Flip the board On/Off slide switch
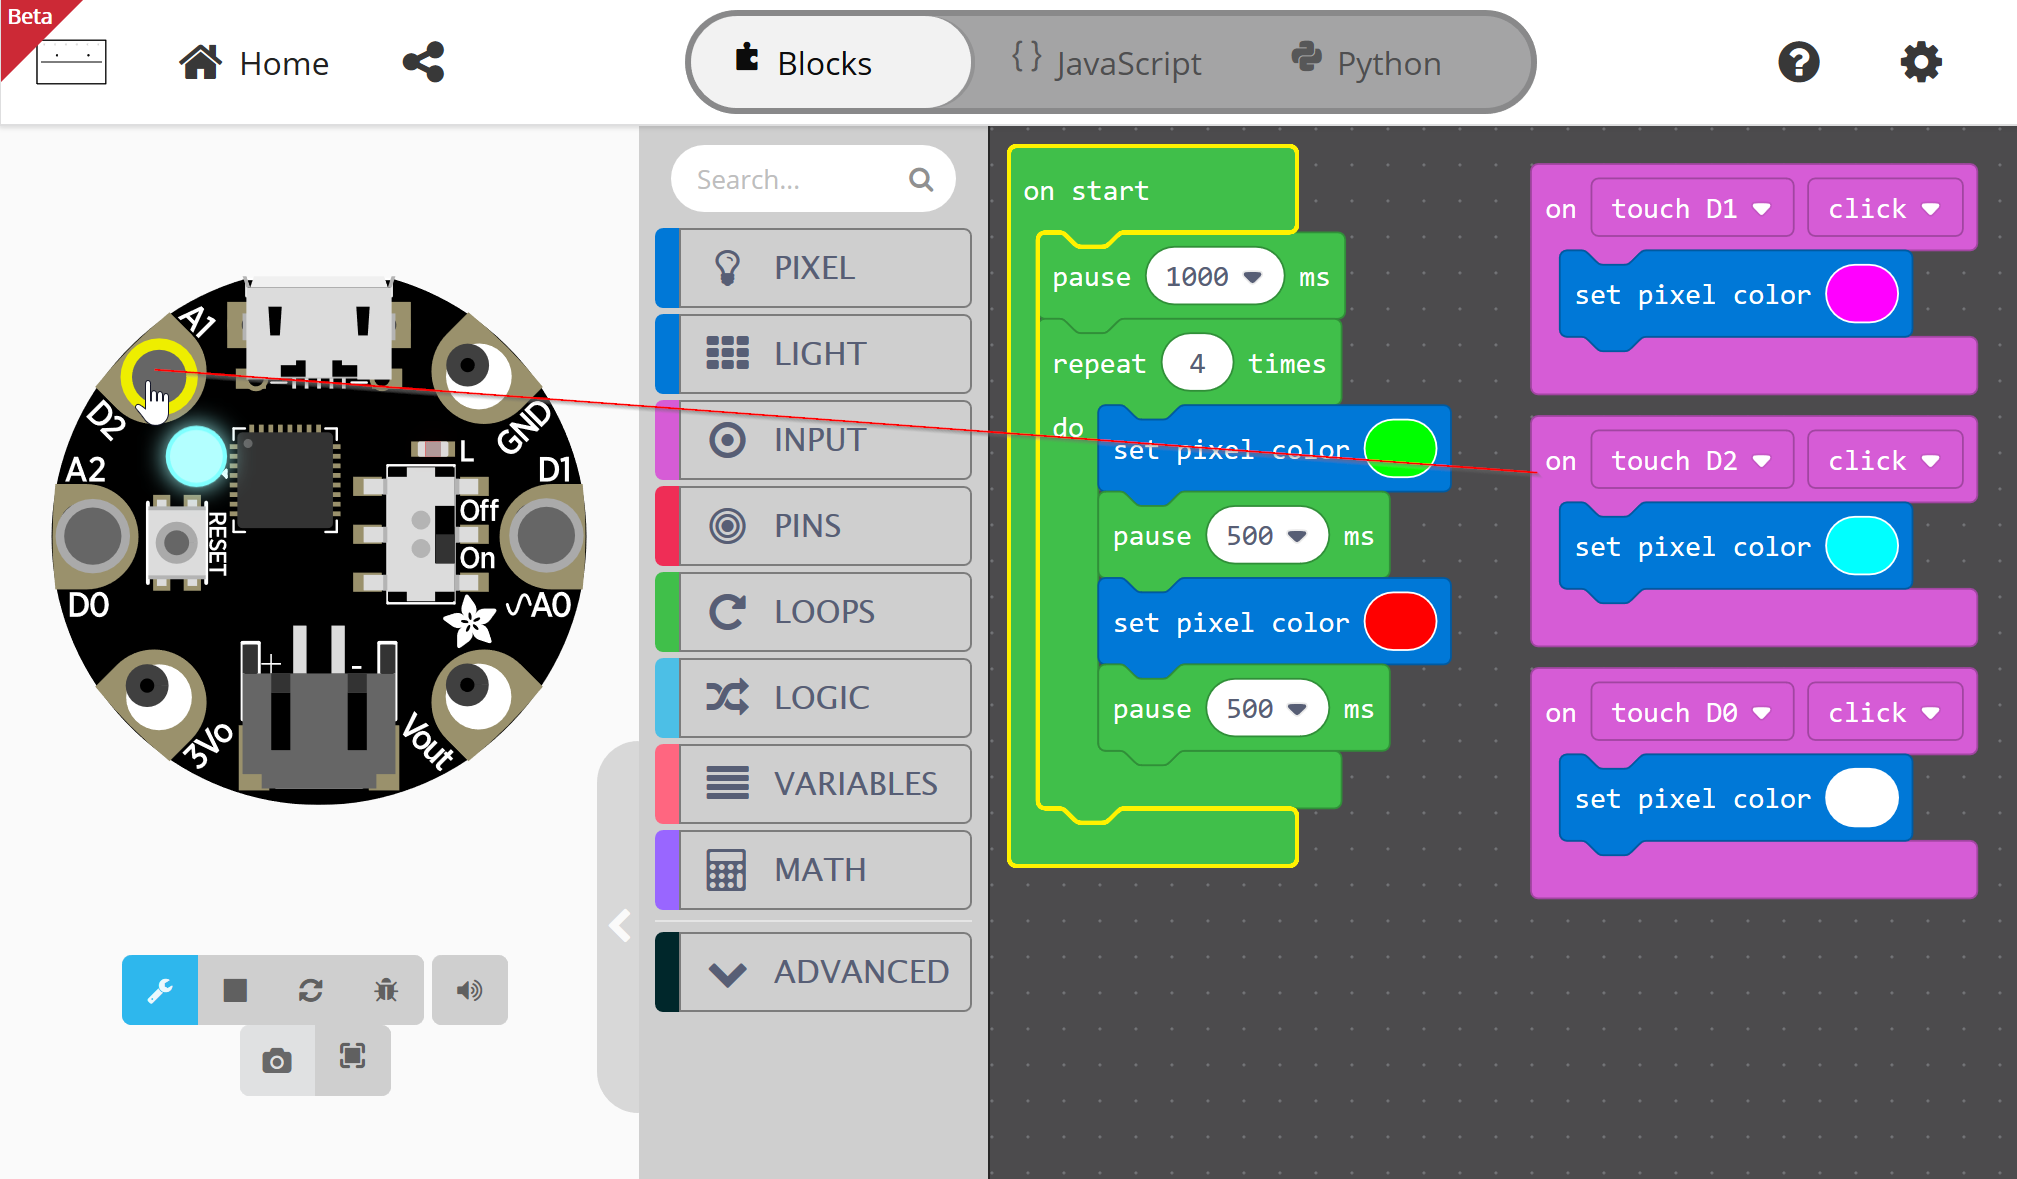 click(421, 534)
